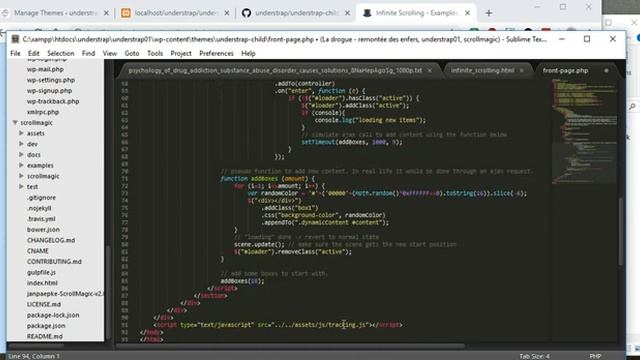Open CNAME file in sidebar
This screenshot has height=360, width=640.
(38, 251)
